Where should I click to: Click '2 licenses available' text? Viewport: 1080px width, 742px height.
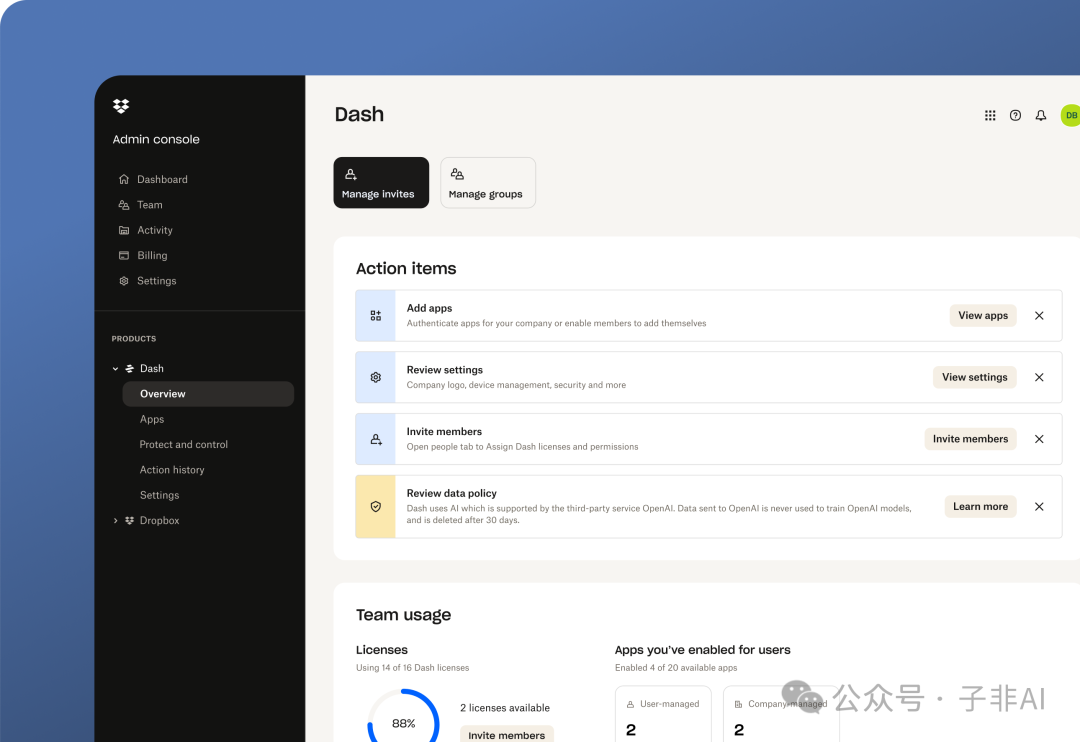coord(505,708)
